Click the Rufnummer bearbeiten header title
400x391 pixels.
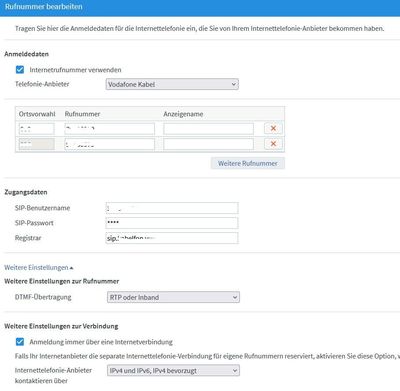(44, 6)
